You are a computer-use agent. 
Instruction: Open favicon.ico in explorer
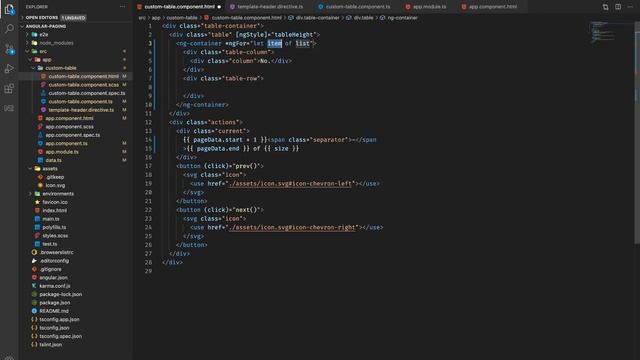[55, 202]
